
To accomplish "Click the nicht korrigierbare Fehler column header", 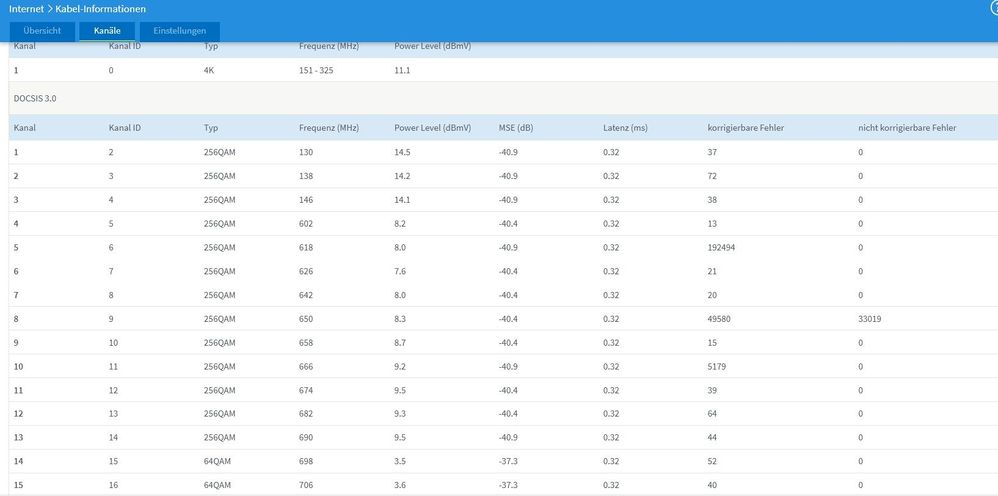I will (x=907, y=128).
